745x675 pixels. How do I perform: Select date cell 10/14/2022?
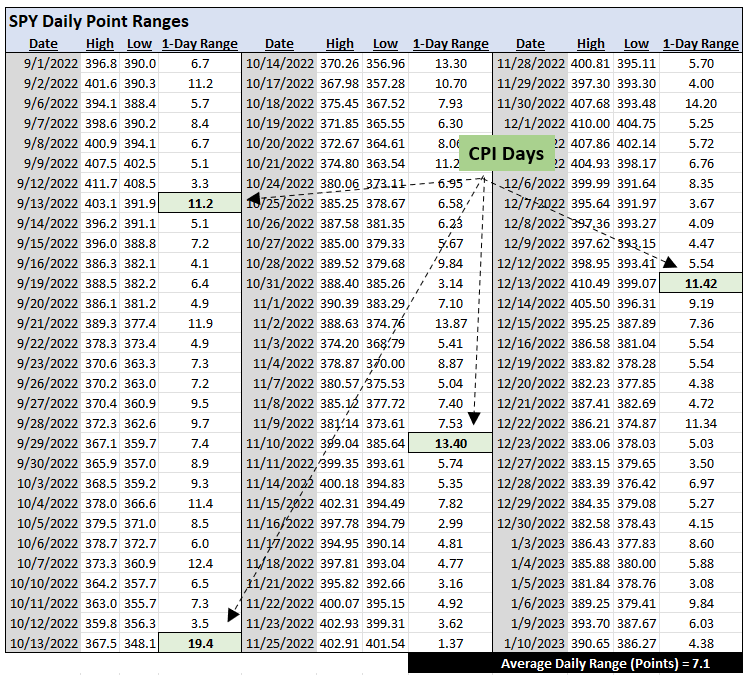pyautogui.click(x=280, y=63)
